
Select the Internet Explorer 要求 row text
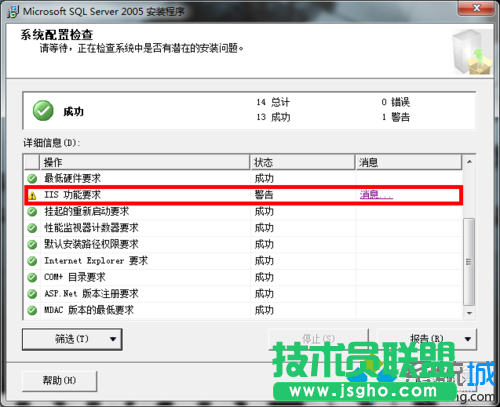96,261
